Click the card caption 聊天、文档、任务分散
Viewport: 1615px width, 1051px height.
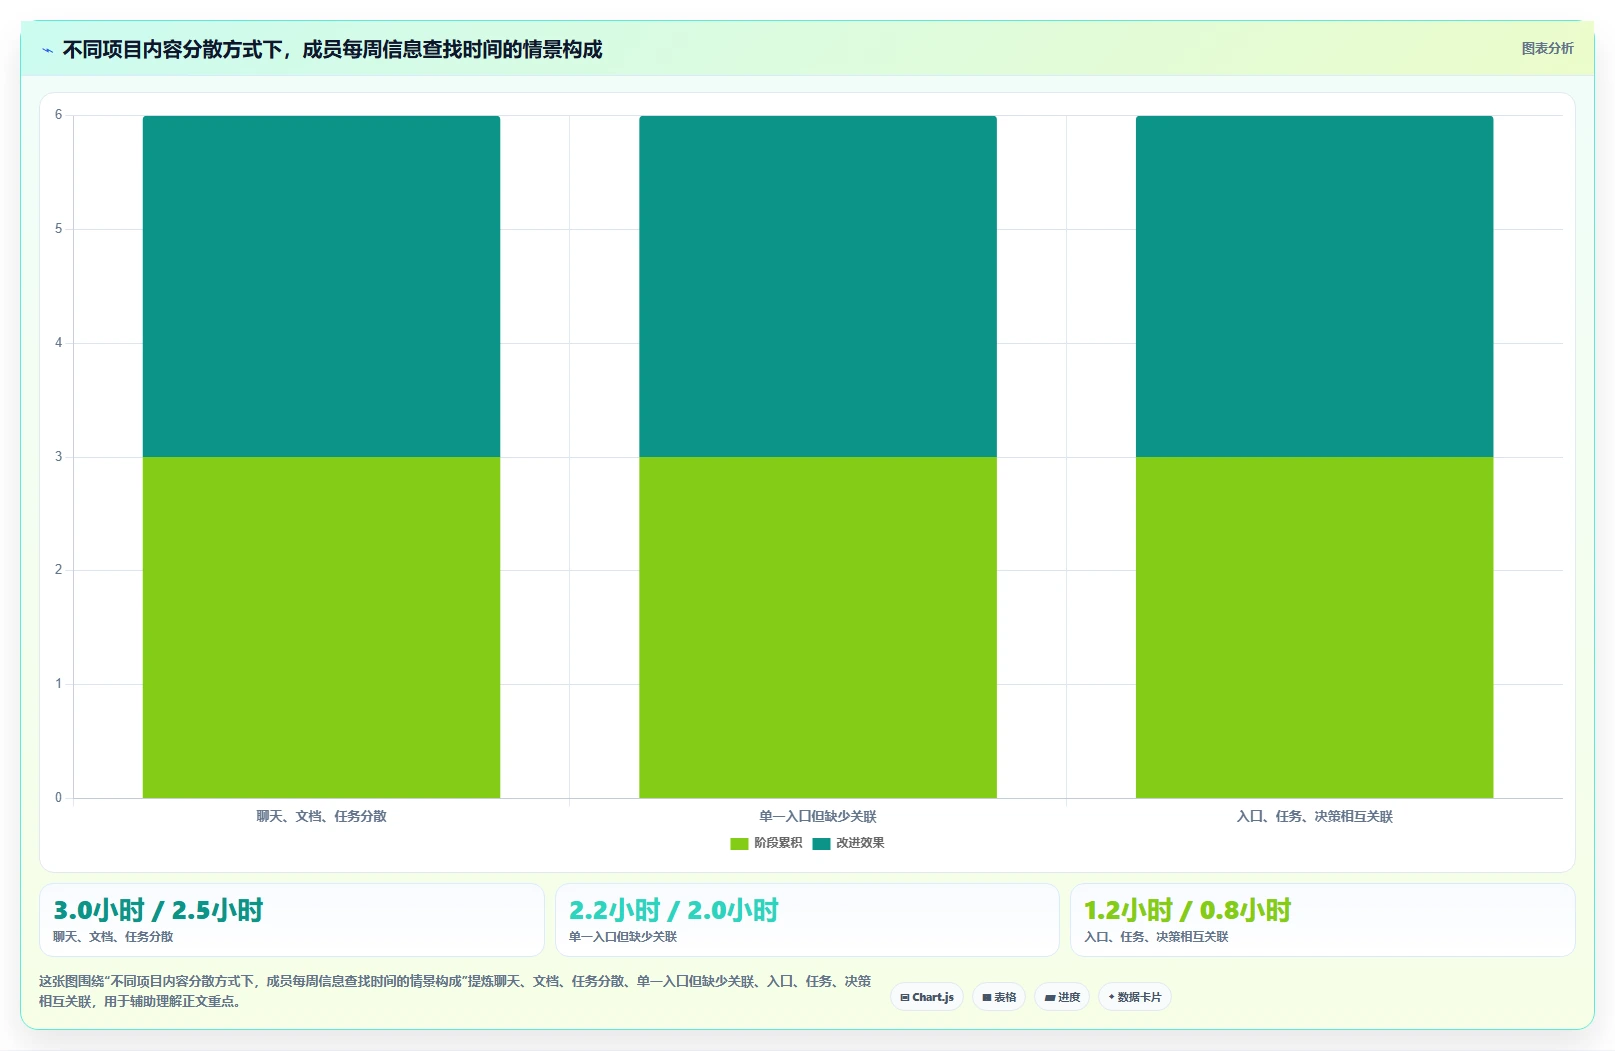(x=113, y=937)
